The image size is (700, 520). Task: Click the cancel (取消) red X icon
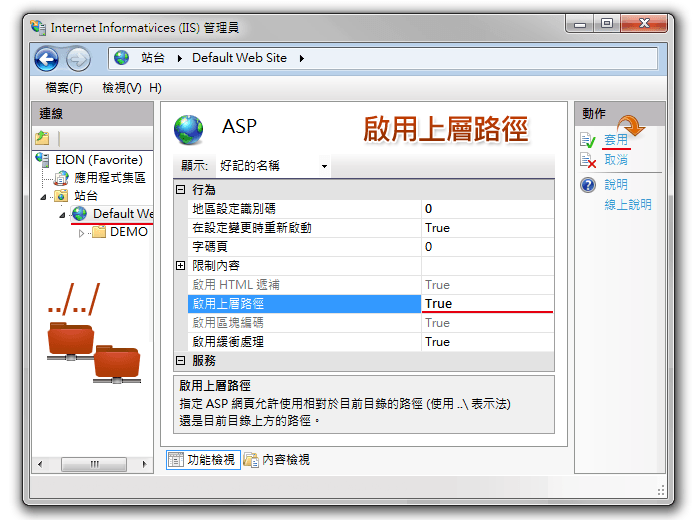click(588, 160)
